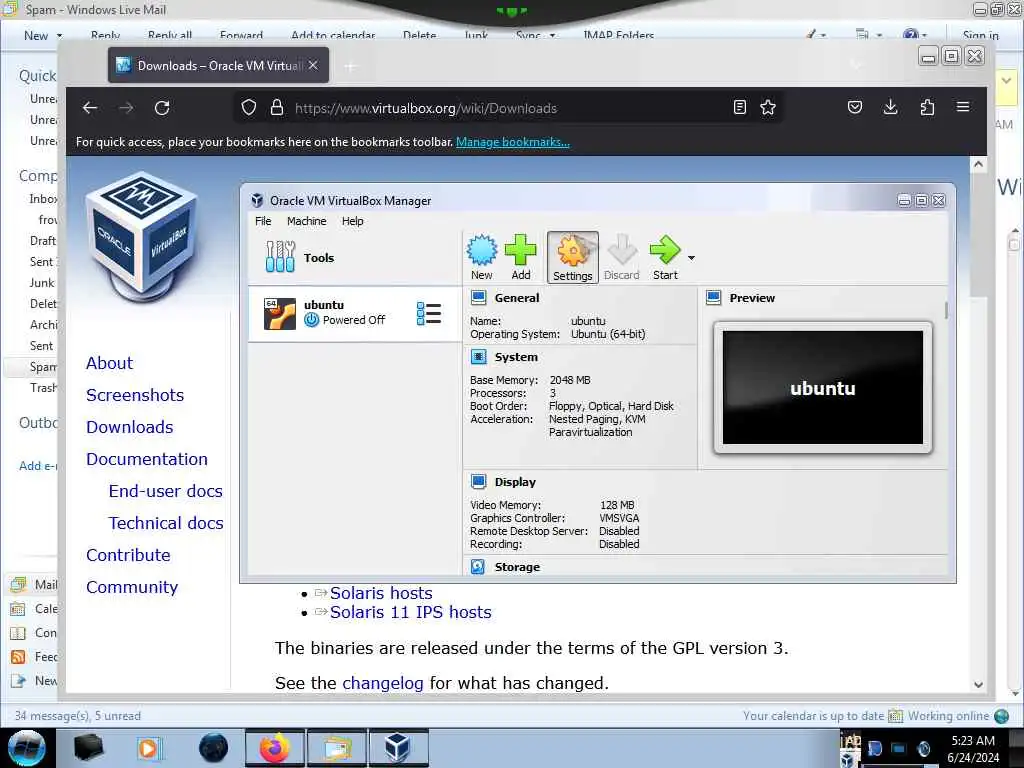The image size is (1024, 768).
Task: Open the Windows Start orb
Action: [27, 748]
